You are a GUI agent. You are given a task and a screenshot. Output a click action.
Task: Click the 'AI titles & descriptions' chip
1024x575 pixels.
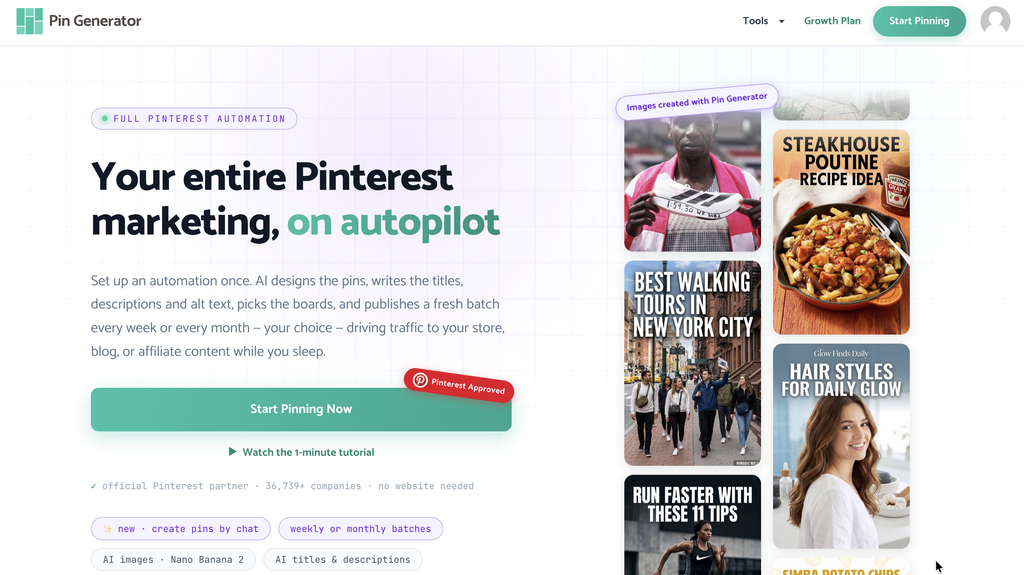343,559
